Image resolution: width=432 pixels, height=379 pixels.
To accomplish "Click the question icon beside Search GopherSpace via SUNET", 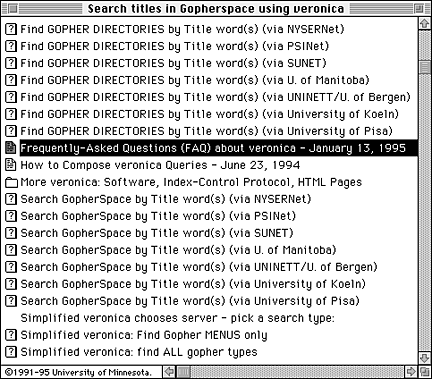I will click(x=11, y=233).
